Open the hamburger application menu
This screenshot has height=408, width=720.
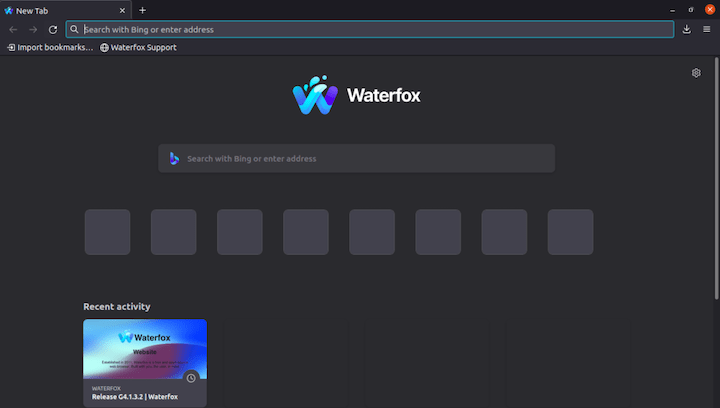707,29
